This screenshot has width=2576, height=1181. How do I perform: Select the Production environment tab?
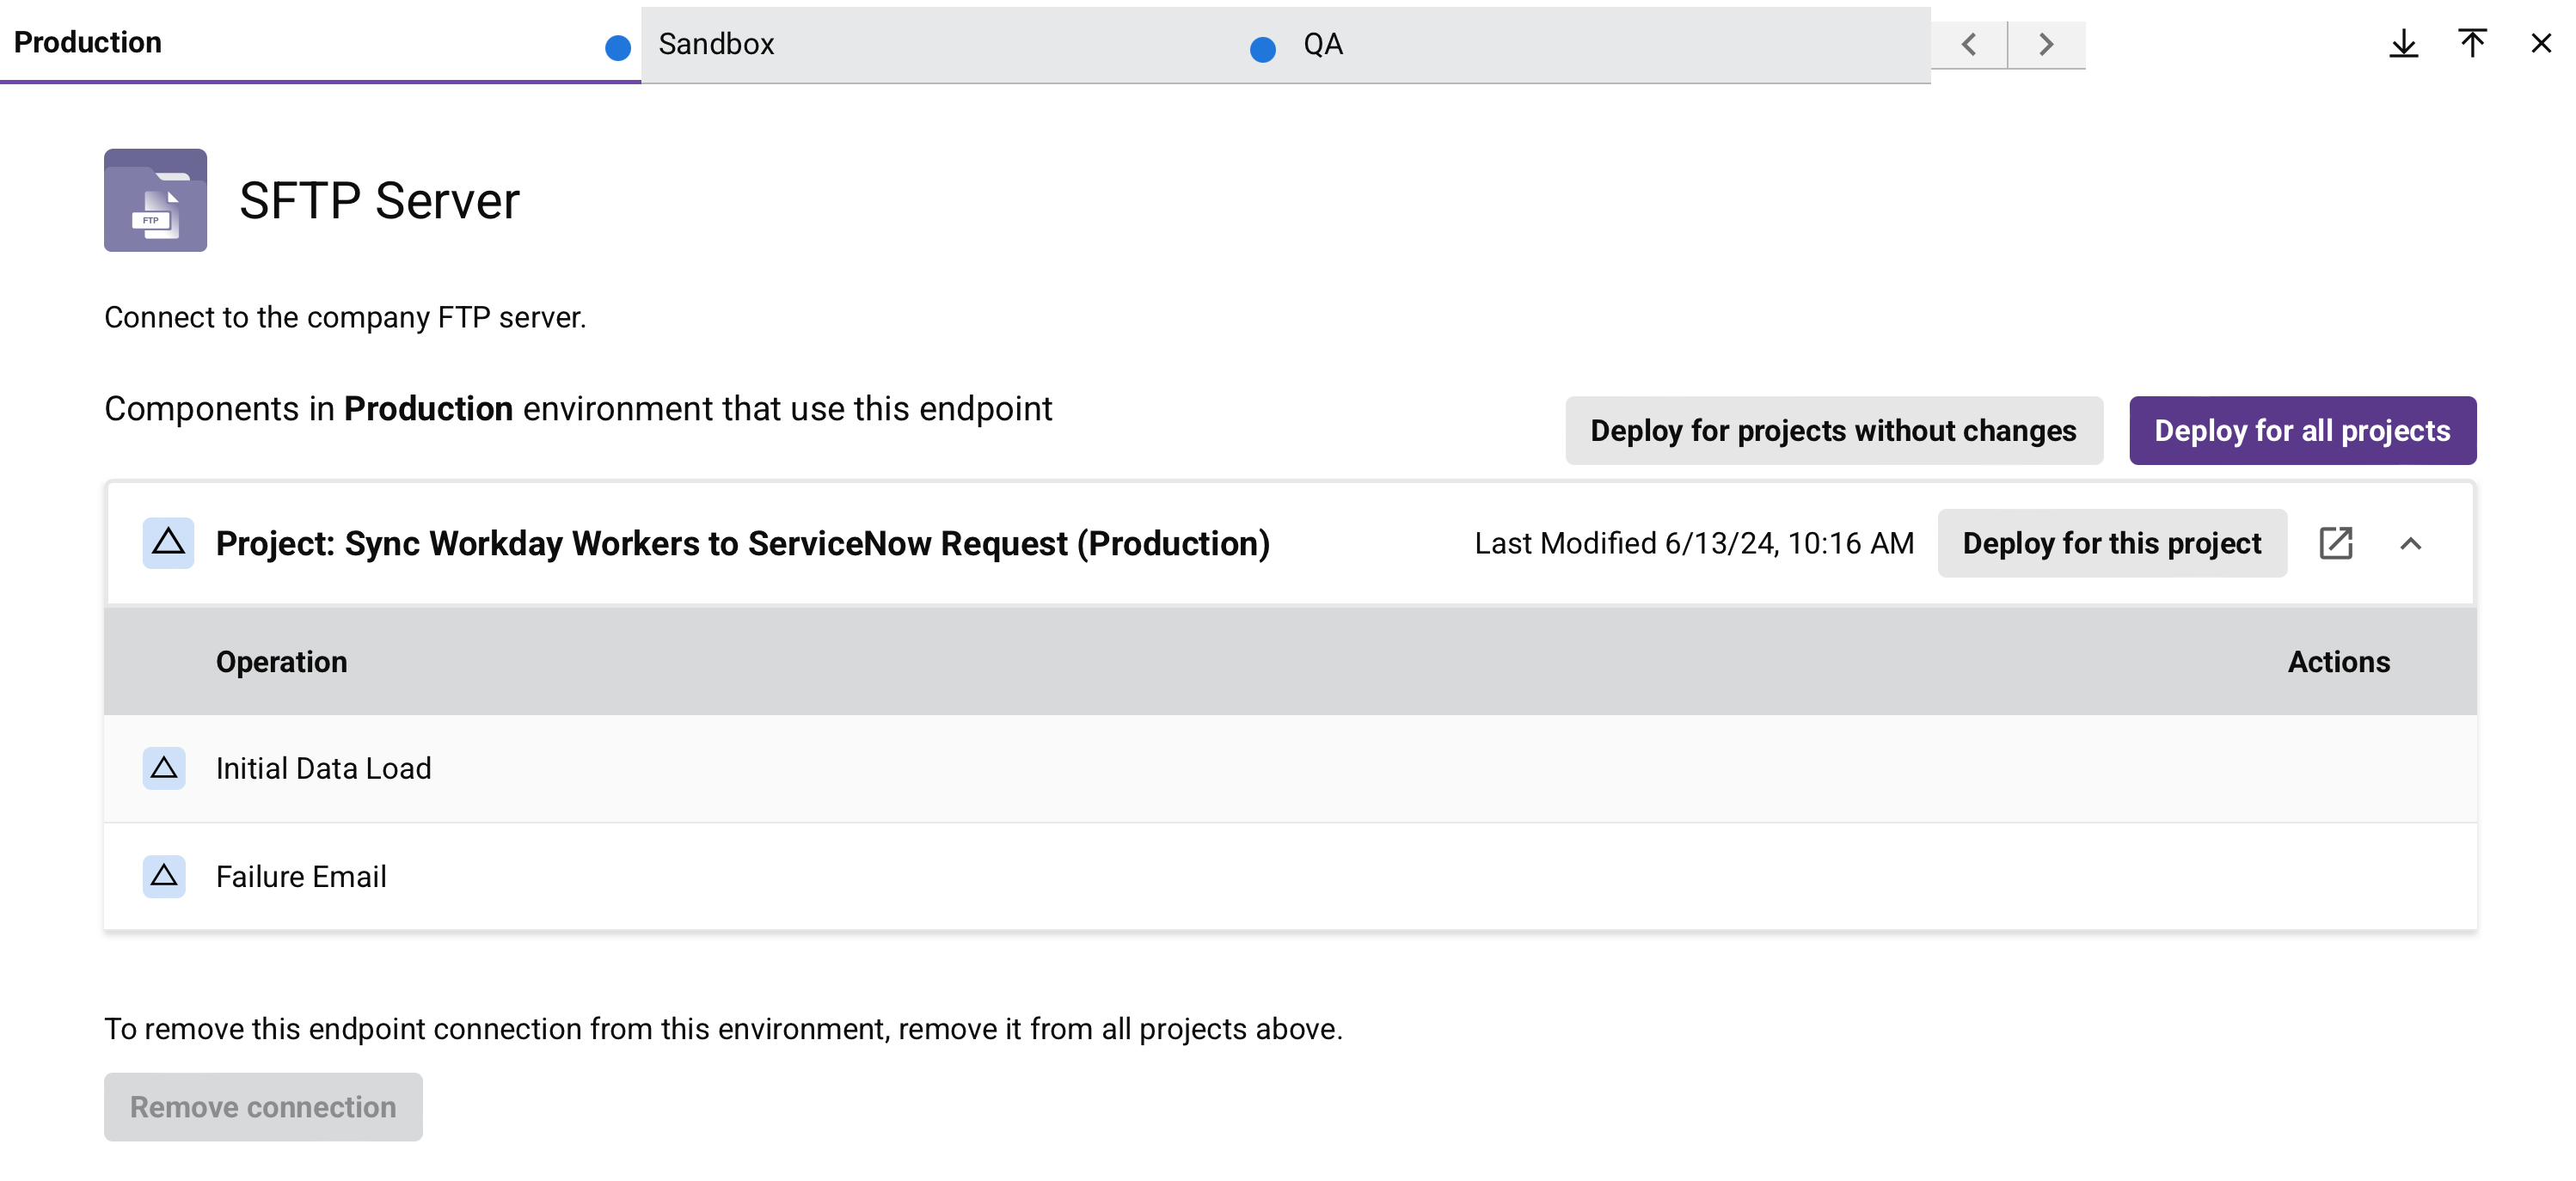(x=88, y=42)
